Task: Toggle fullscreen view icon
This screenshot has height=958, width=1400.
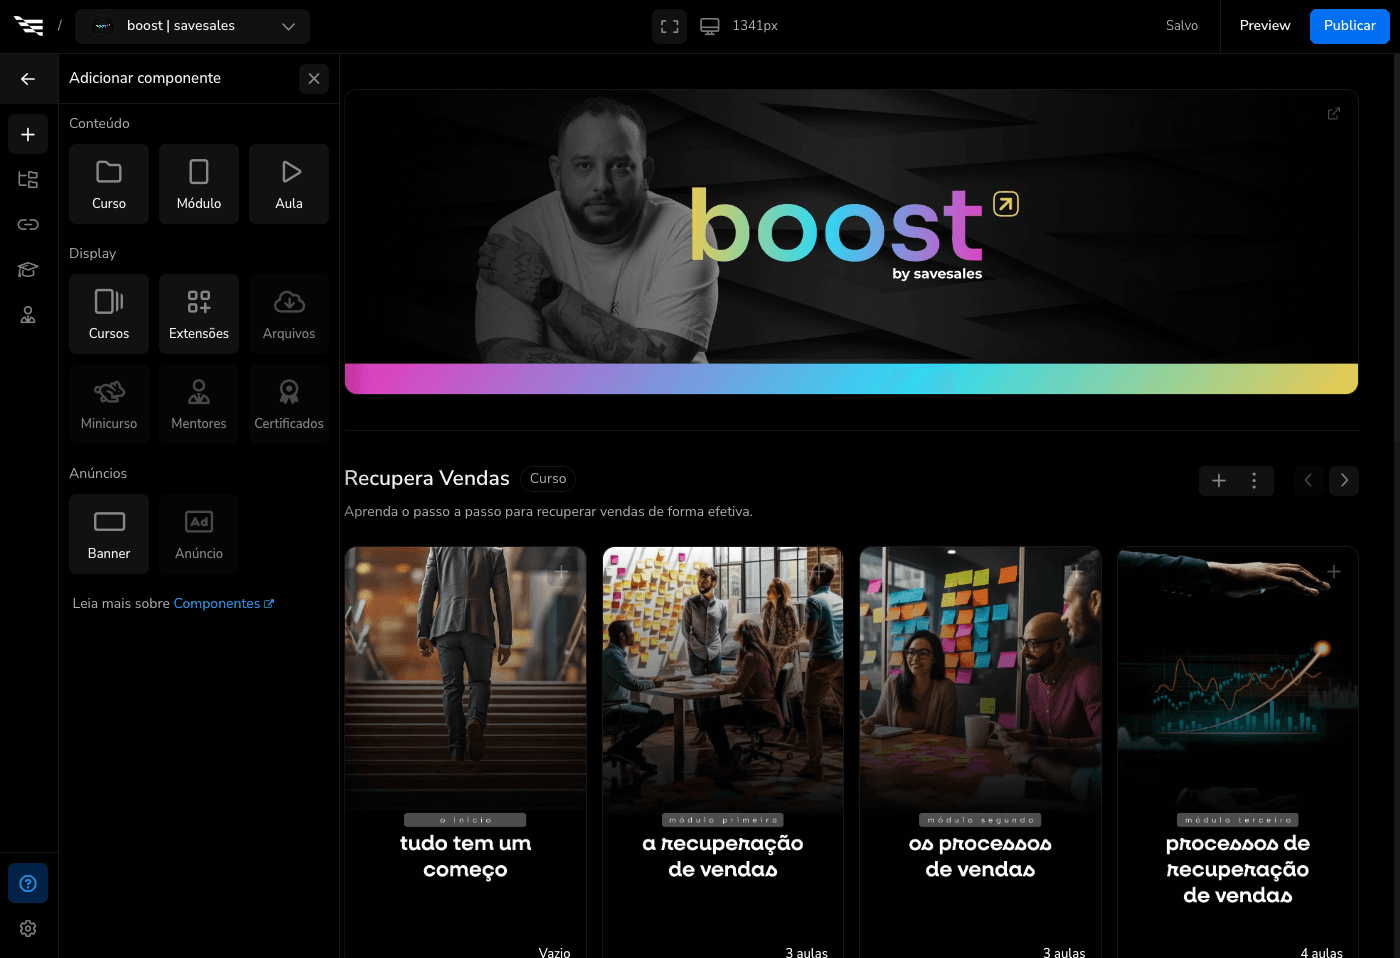Action: pos(670,26)
